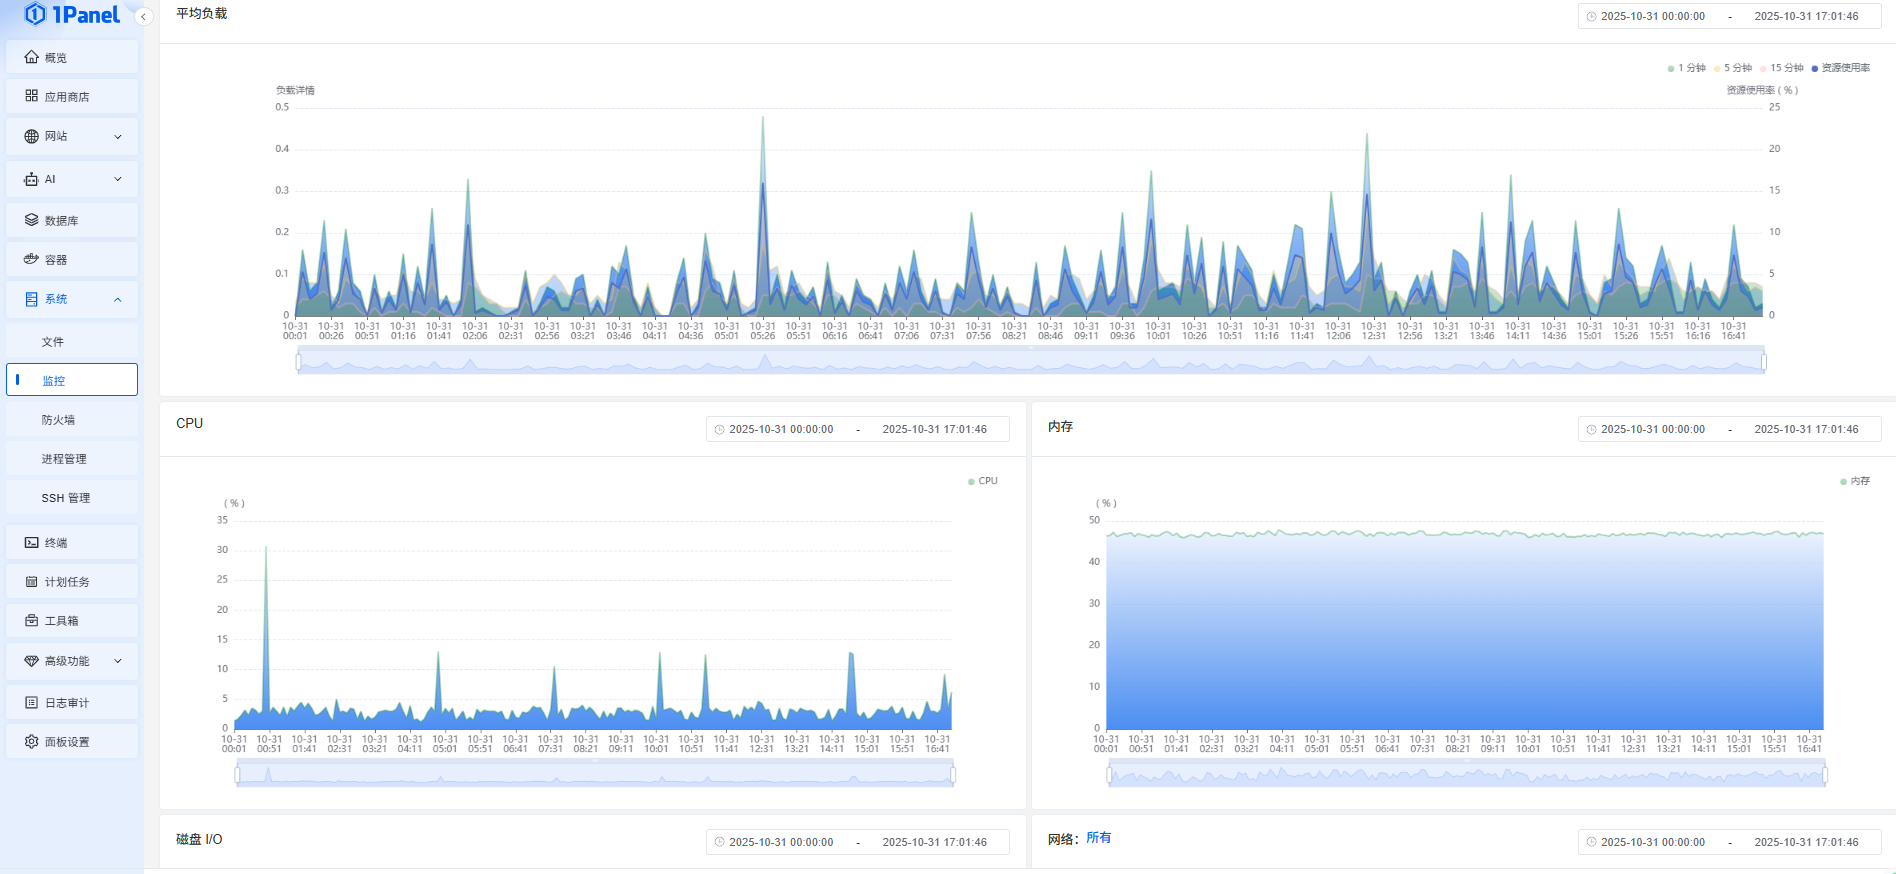This screenshot has height=874, width=1896.
Task: Click the 应用商店 grid icon
Action: pyautogui.click(x=32, y=96)
